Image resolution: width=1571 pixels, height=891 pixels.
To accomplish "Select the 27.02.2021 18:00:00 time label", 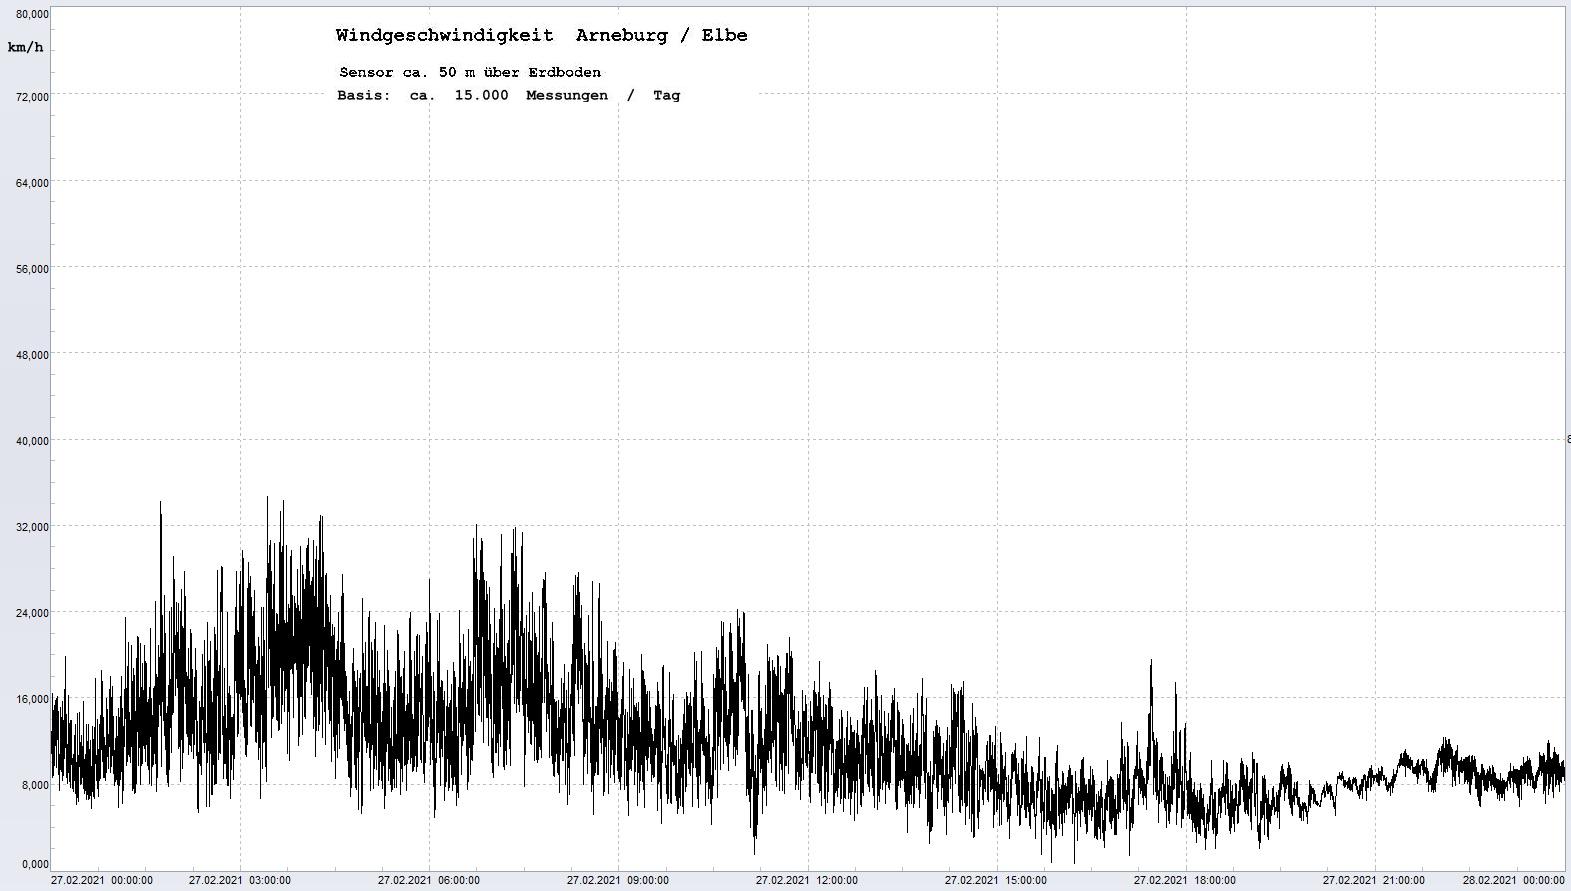I will [1184, 880].
